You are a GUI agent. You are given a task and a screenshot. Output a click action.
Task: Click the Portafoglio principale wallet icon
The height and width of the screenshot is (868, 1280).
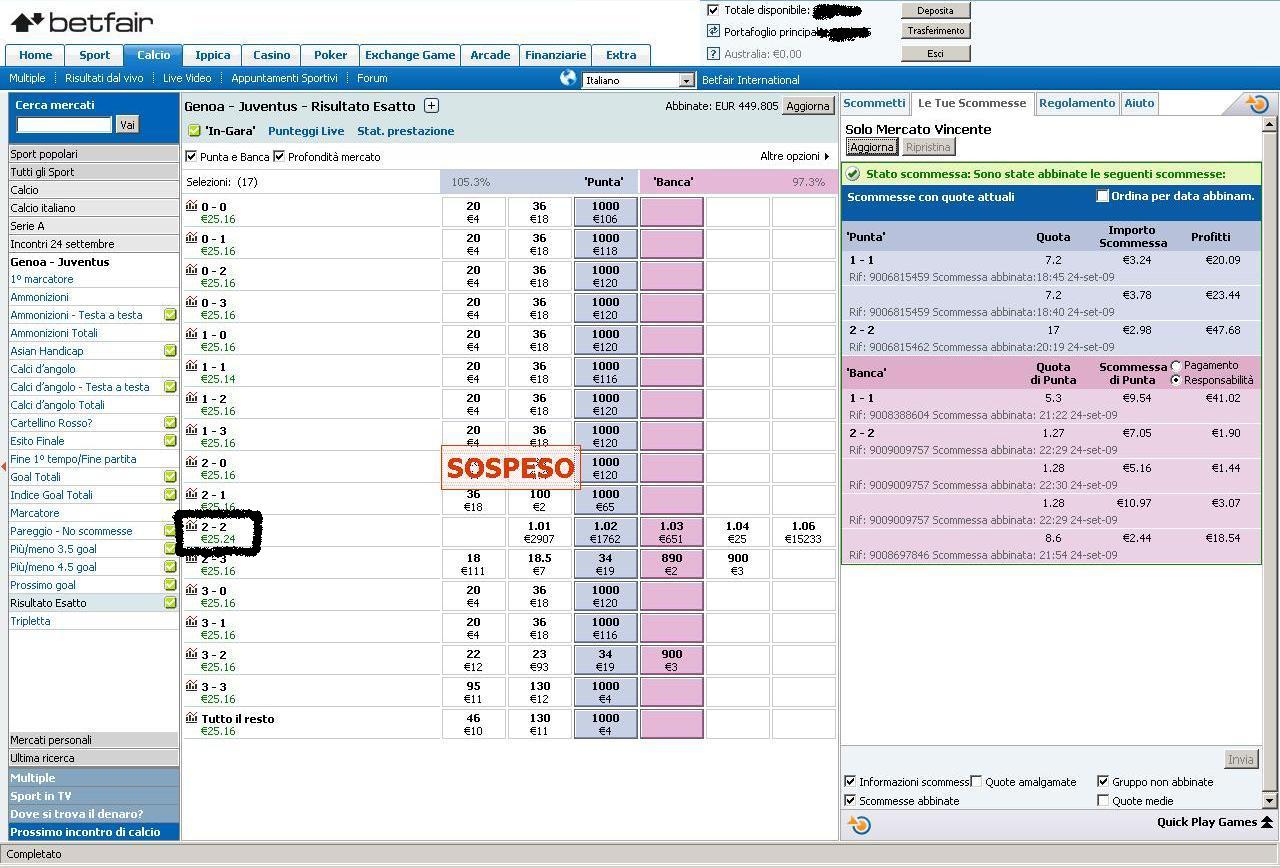pos(713,32)
